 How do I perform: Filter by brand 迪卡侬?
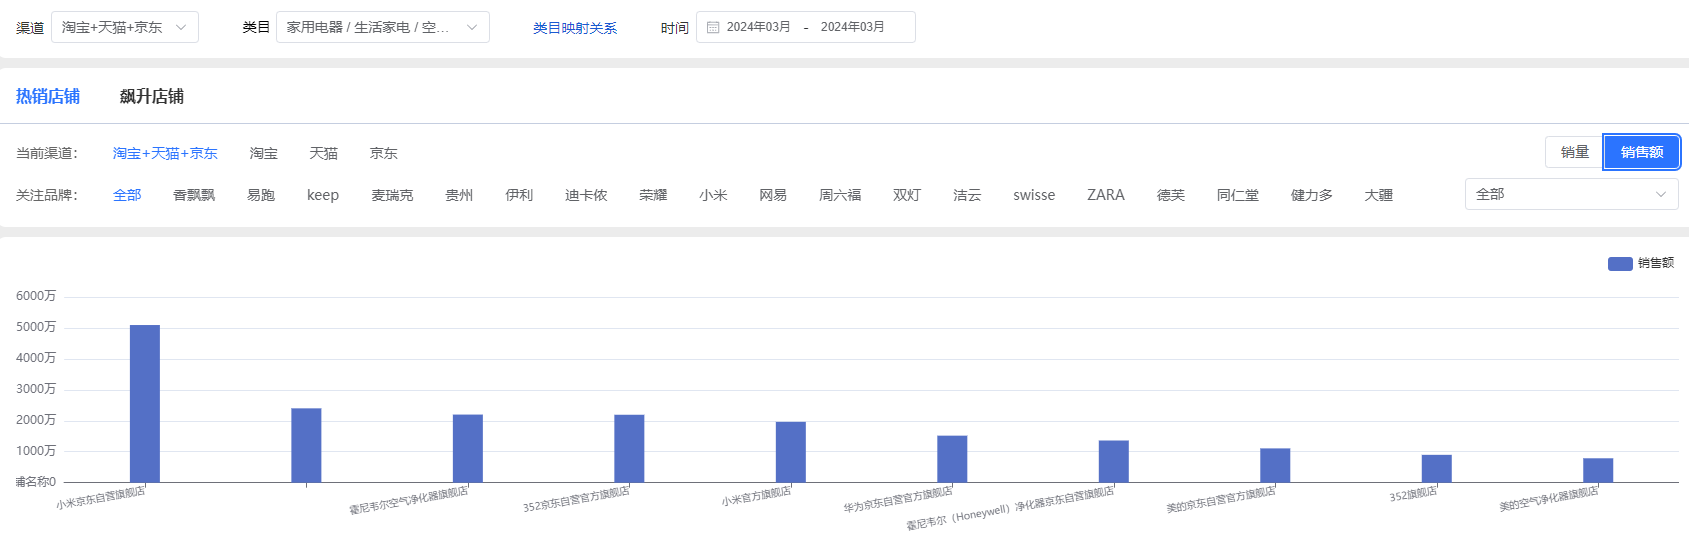point(586,195)
